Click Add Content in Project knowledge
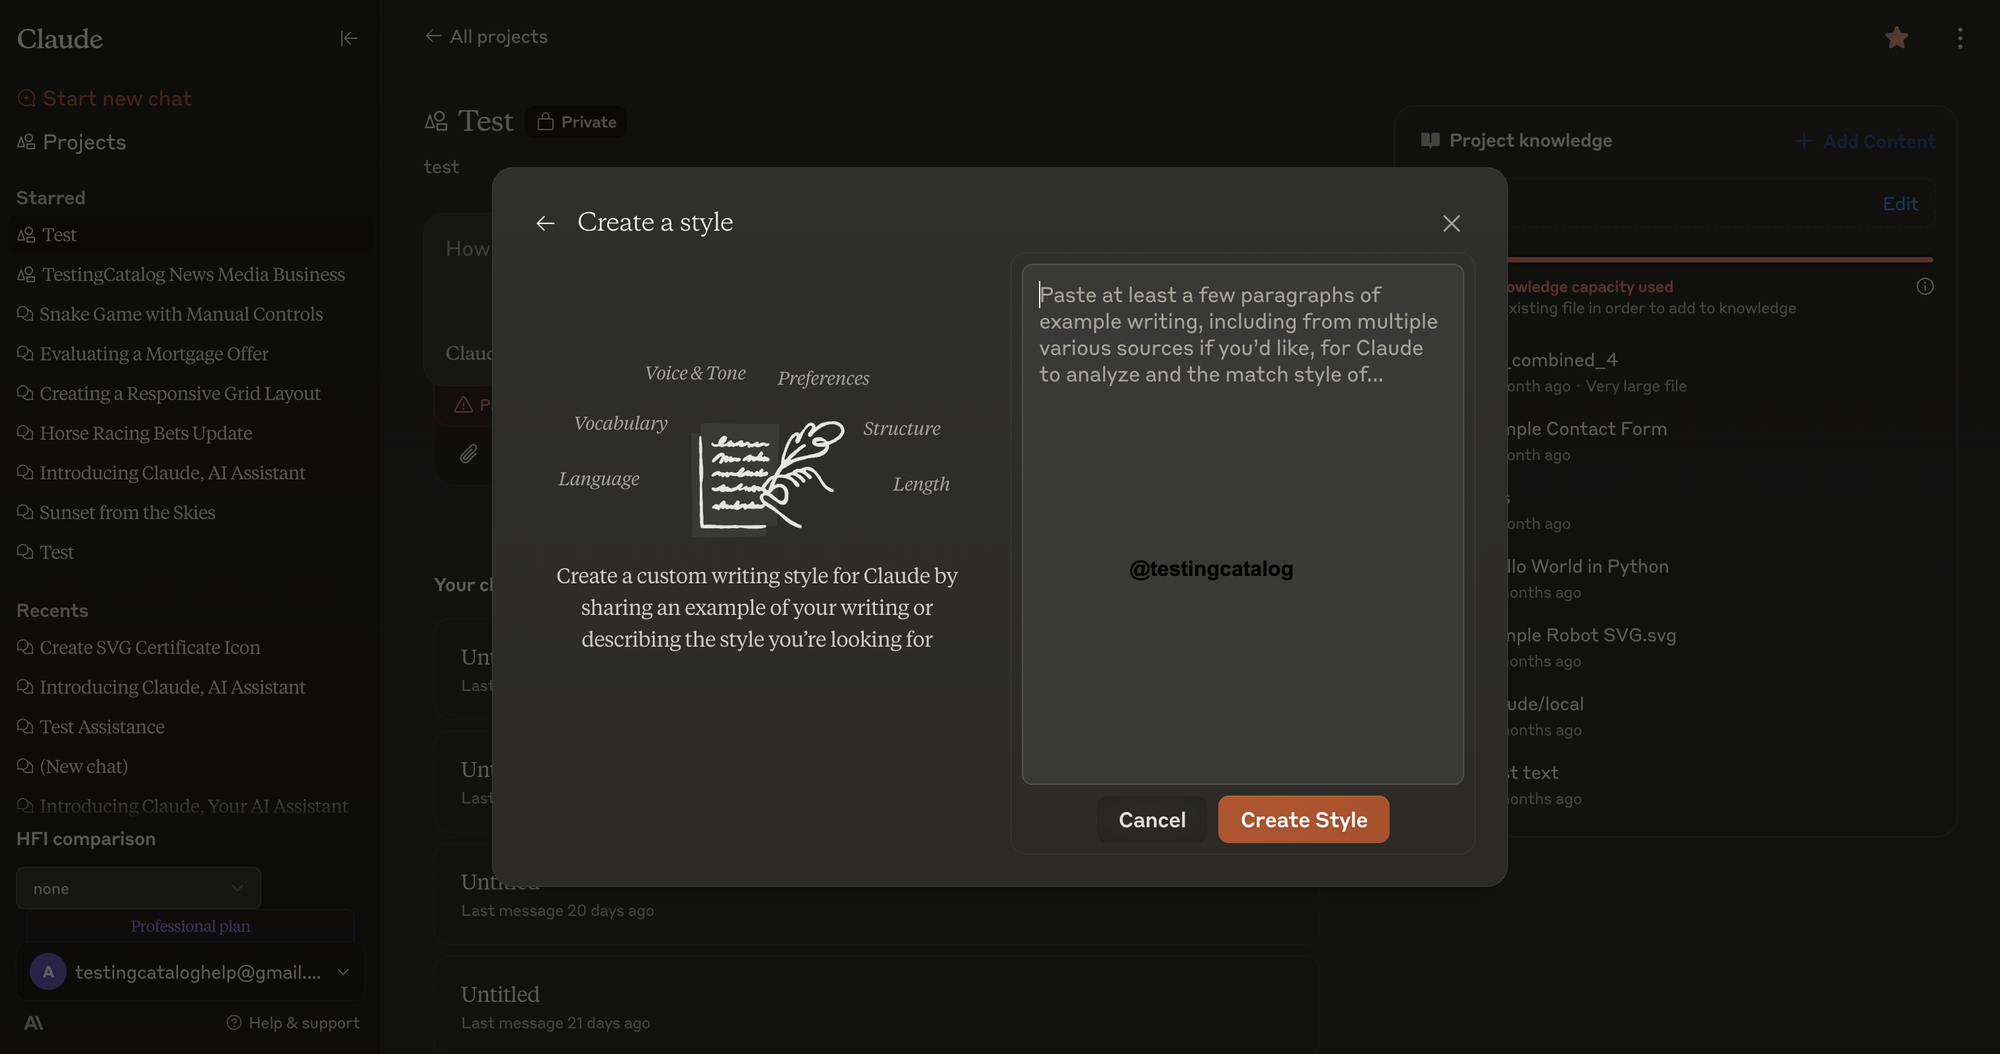2000x1054 pixels. (x=1866, y=142)
